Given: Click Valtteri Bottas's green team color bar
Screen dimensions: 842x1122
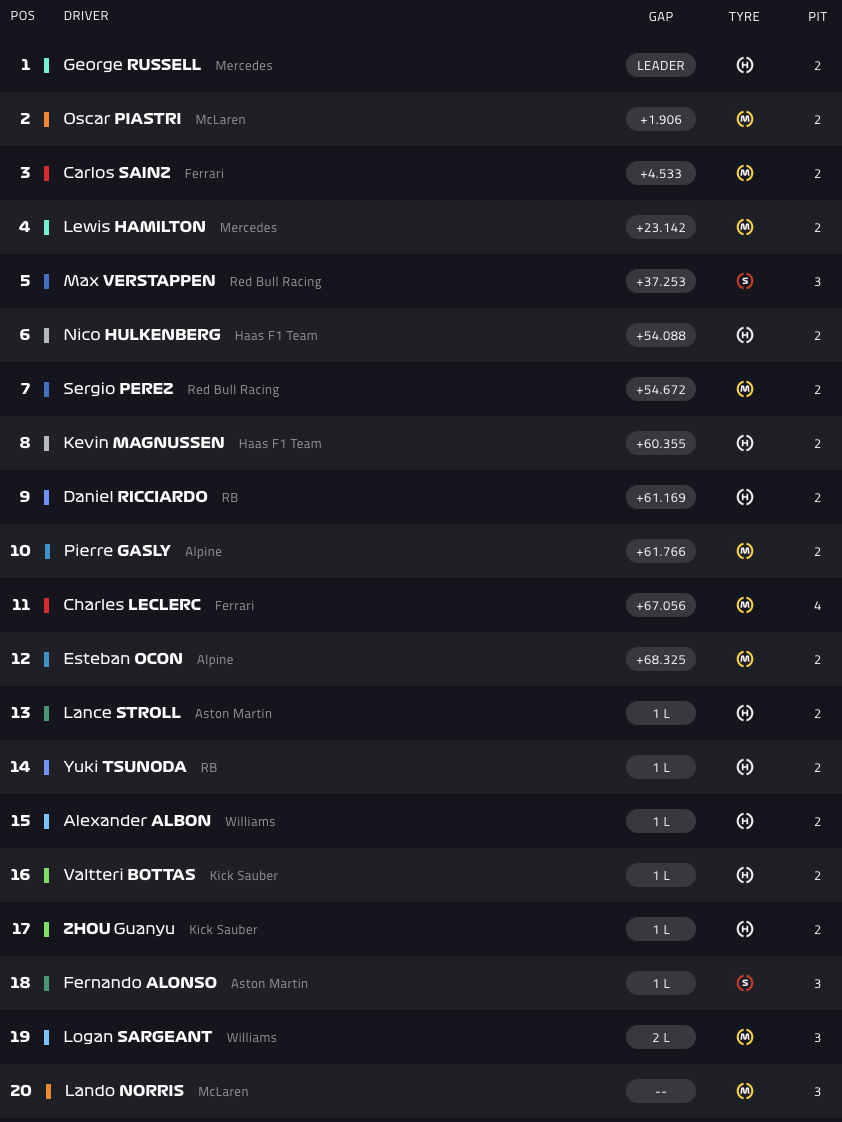Looking at the screenshot, I should coord(46,875).
